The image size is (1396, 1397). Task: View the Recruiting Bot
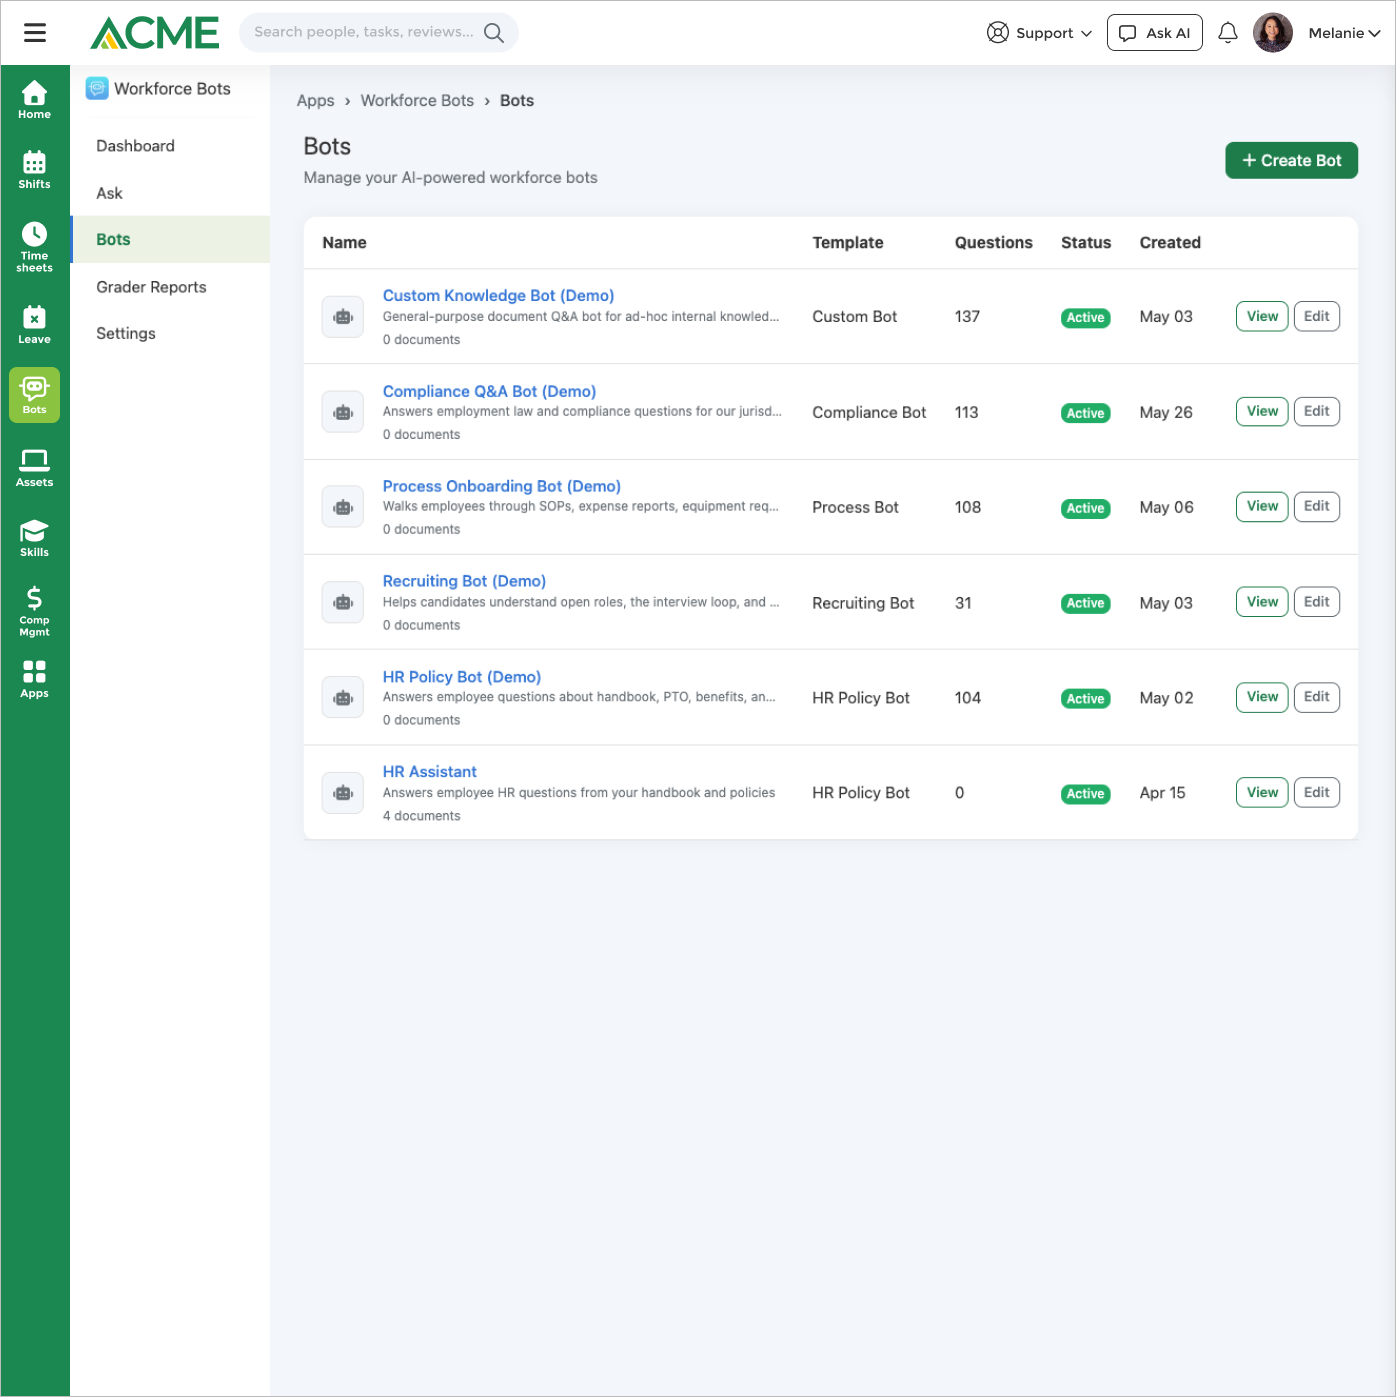1262,602
